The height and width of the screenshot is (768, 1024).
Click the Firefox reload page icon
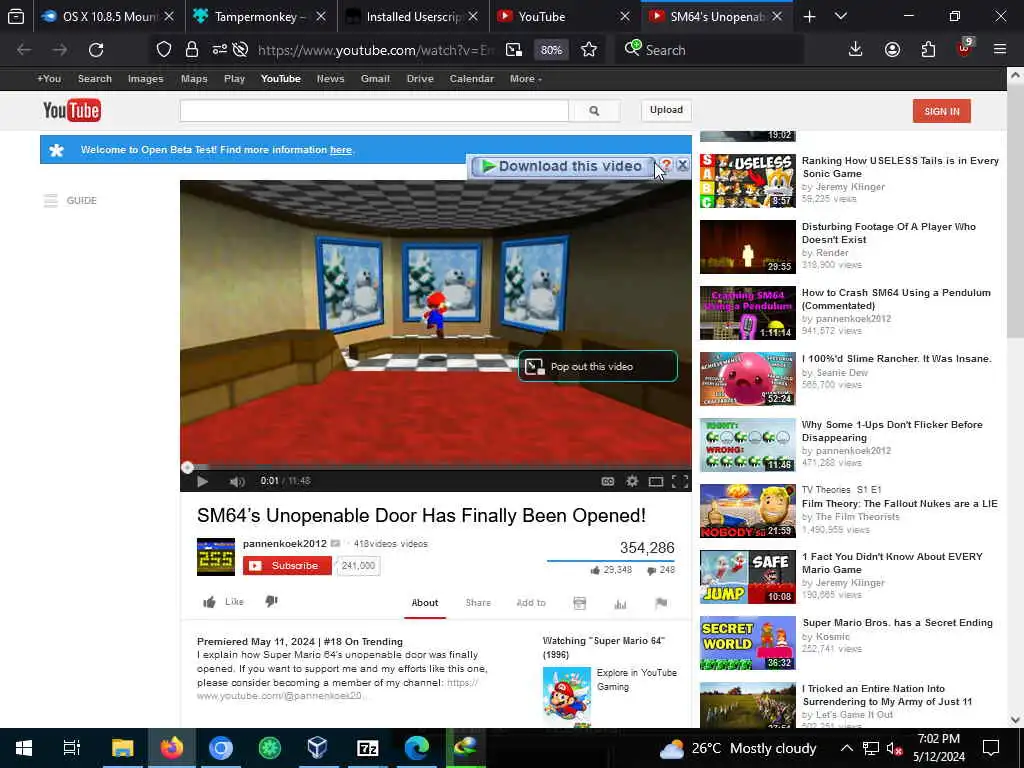tap(96, 50)
